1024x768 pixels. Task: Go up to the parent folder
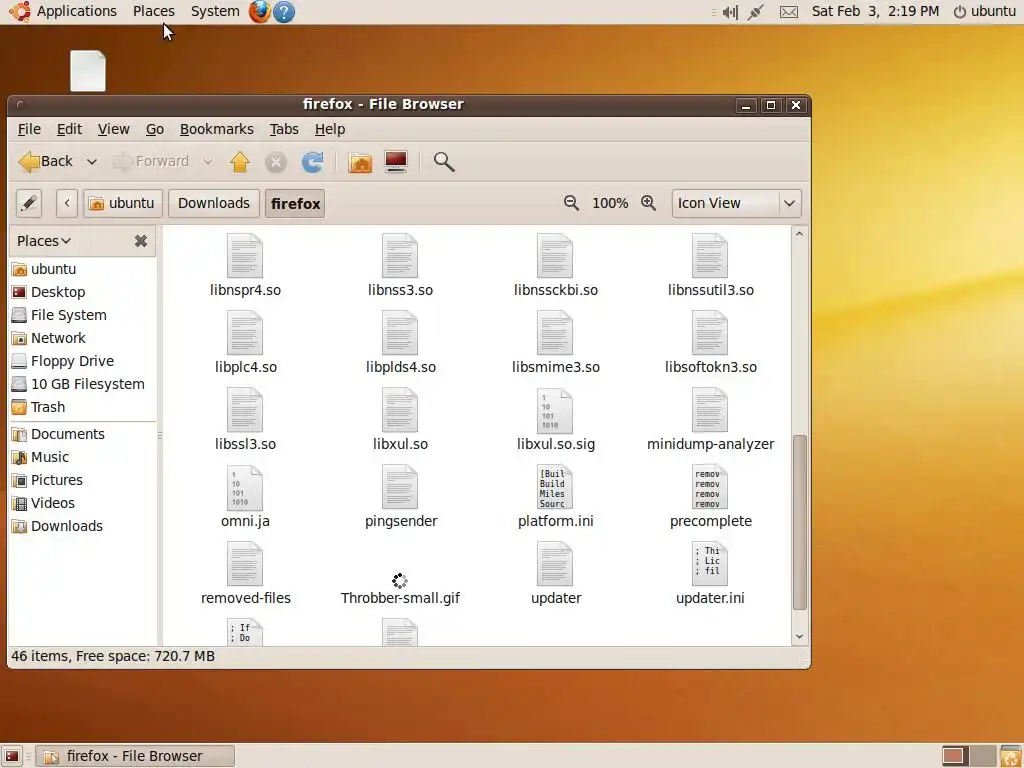pyautogui.click(x=240, y=161)
